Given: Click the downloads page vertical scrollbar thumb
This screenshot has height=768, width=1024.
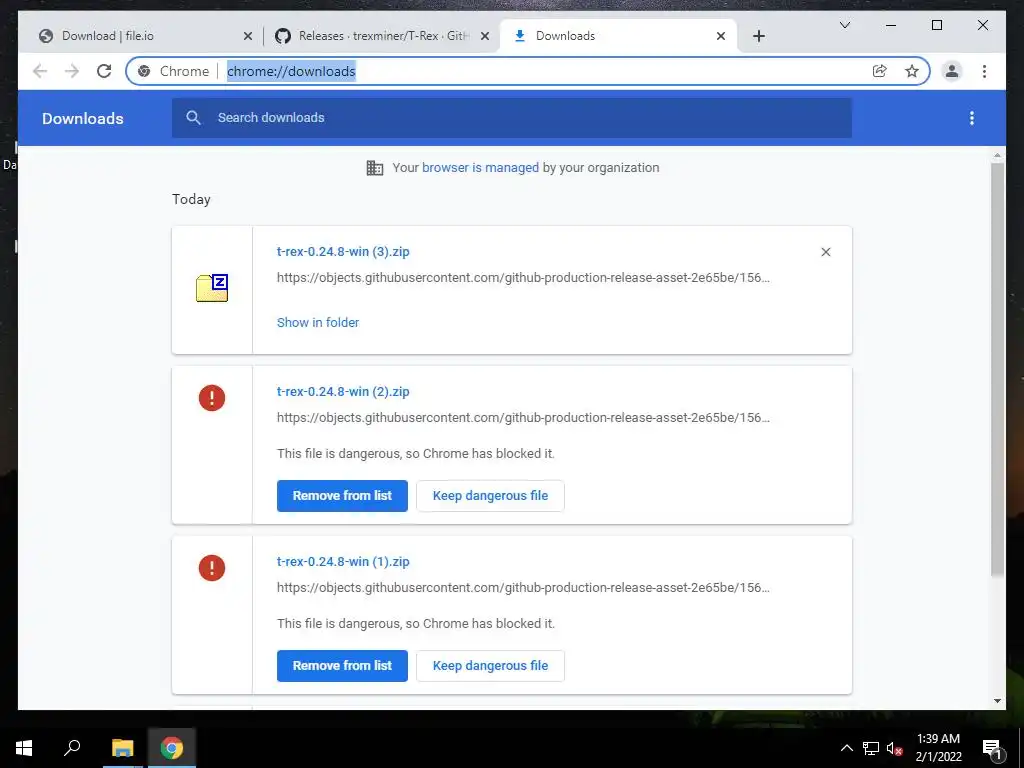Looking at the screenshot, I should pyautogui.click(x=997, y=370).
